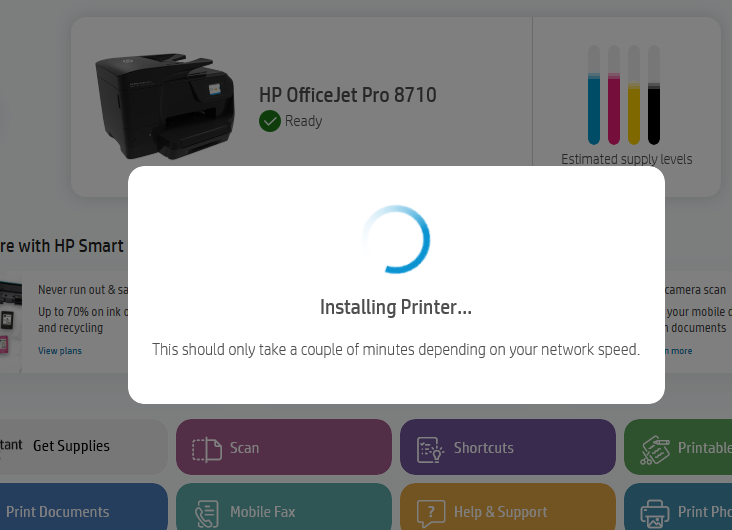Click the Print Photos printer icon

tap(655, 514)
